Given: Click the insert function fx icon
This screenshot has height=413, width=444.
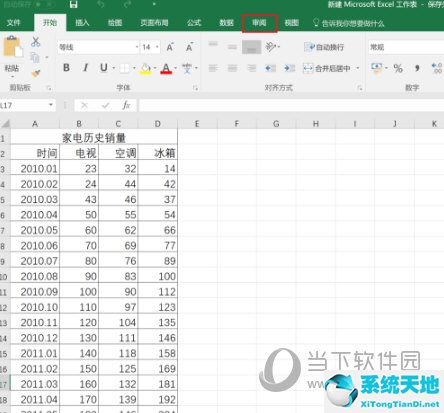Looking at the screenshot, I should [x=126, y=106].
